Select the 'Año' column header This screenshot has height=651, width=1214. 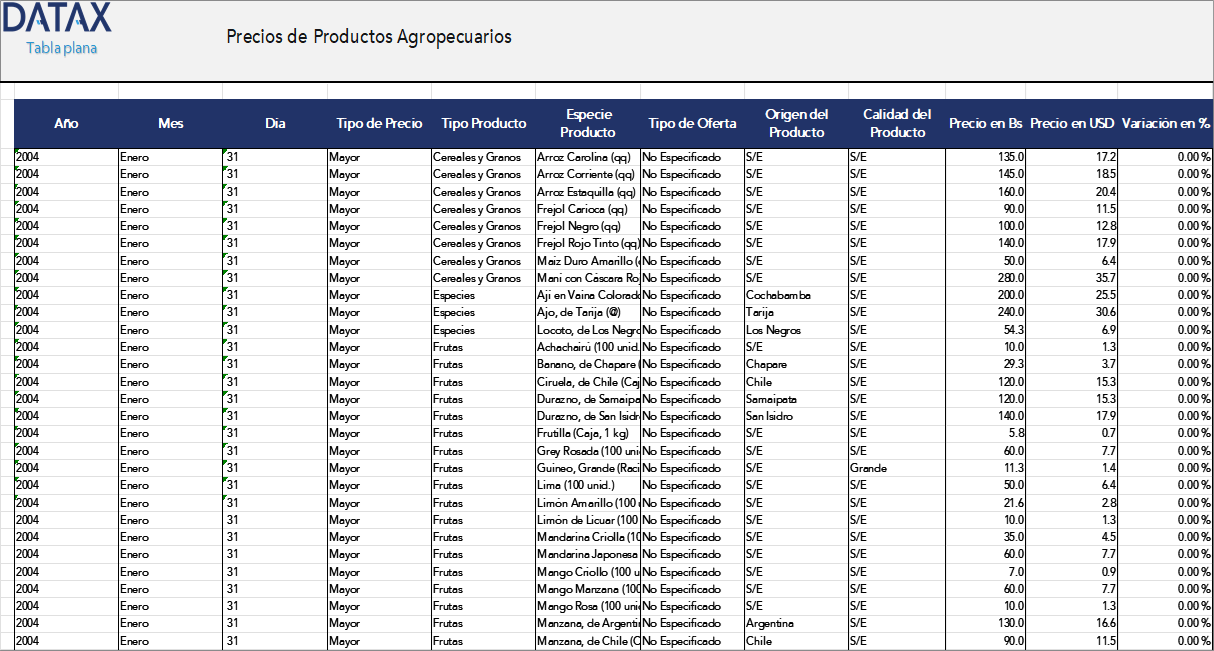[x=66, y=123]
